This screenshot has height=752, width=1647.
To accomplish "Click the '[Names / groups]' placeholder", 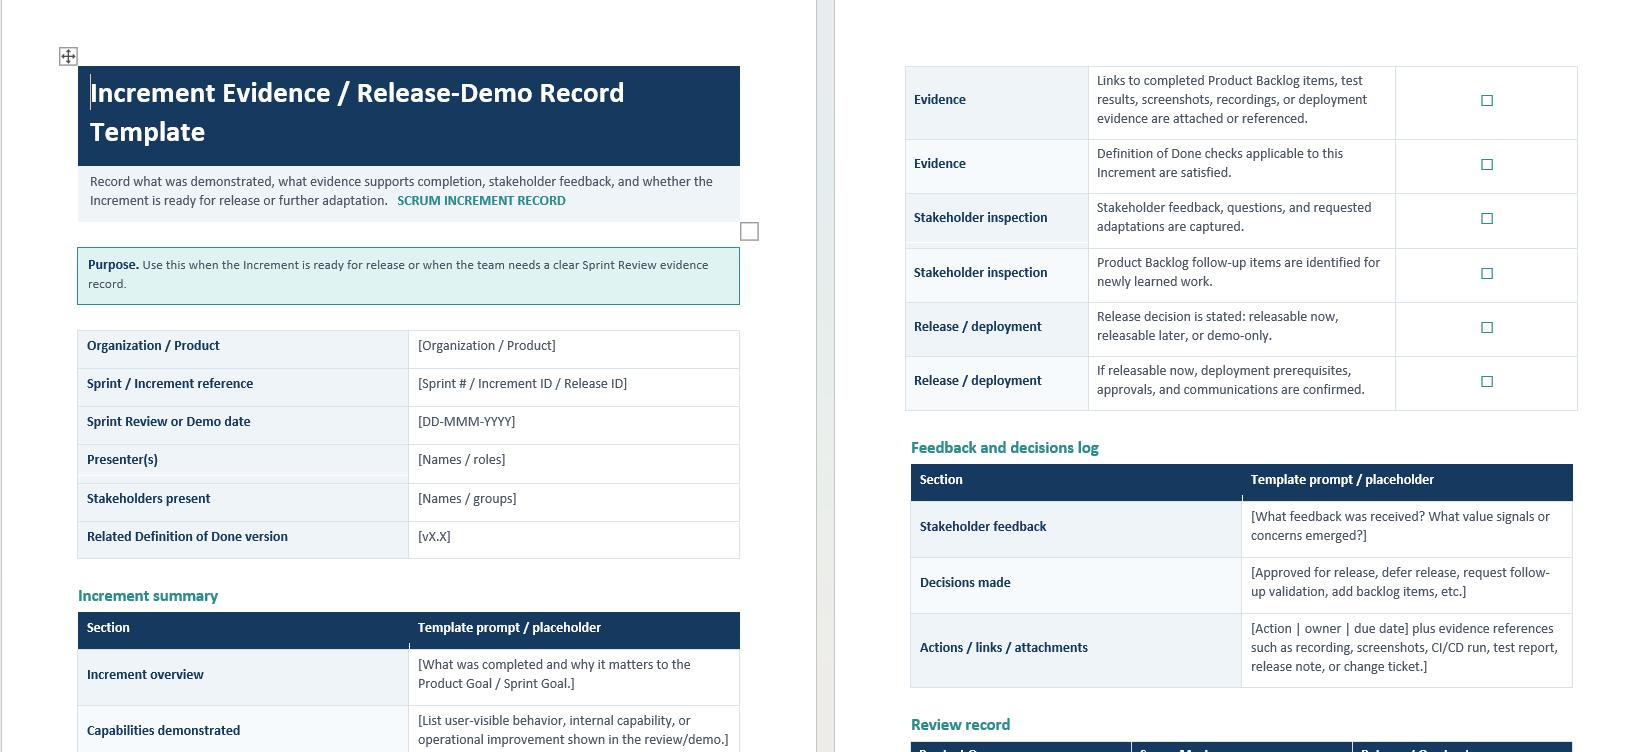I will point(467,499).
